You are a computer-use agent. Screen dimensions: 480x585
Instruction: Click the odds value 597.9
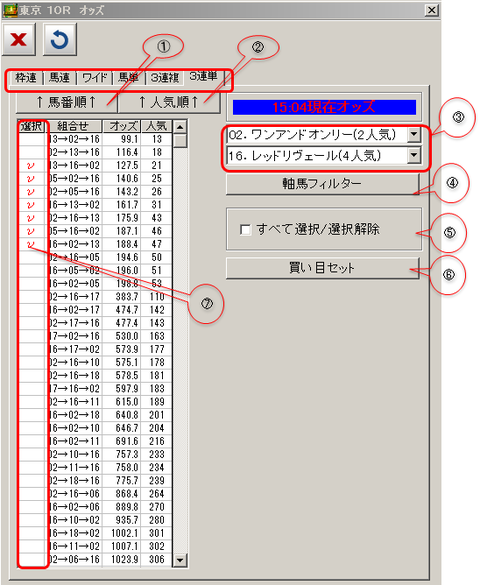pos(127,389)
